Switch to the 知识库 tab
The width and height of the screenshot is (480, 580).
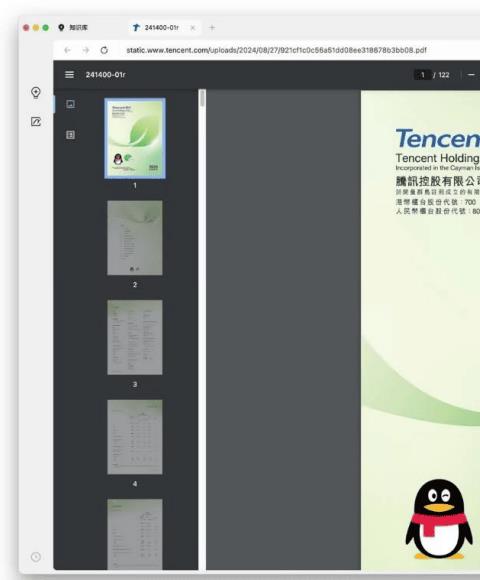[73, 28]
